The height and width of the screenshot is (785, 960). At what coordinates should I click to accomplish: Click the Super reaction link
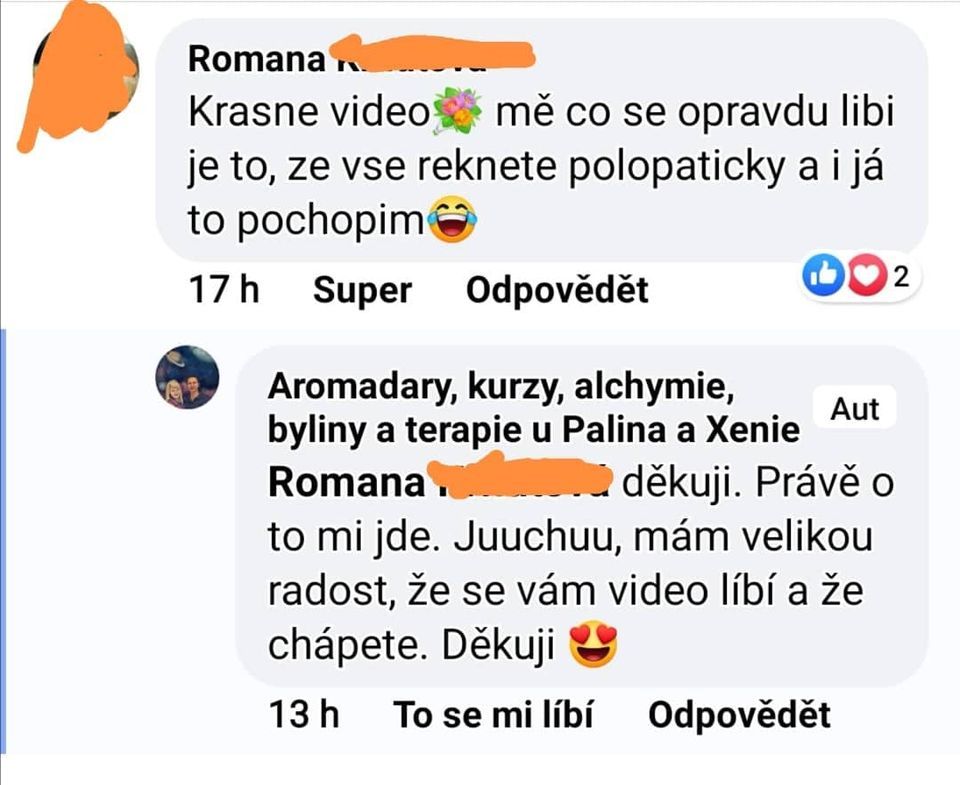(x=362, y=290)
